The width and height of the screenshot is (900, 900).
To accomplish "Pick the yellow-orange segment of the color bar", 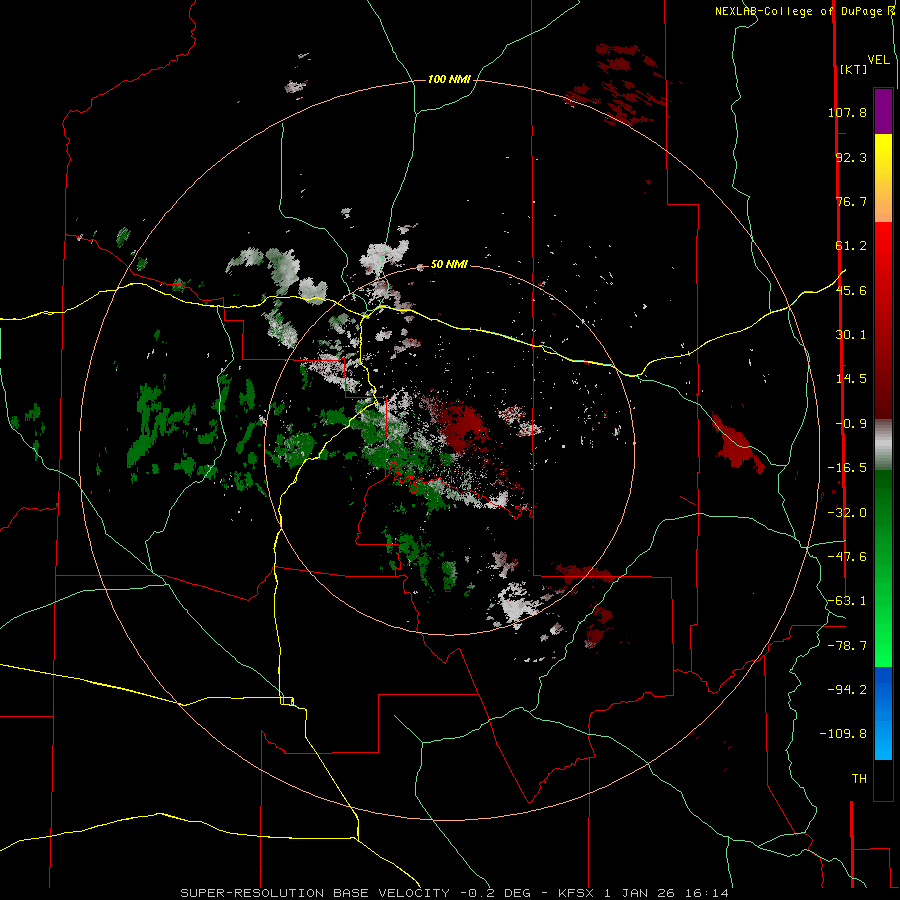I will pyautogui.click(x=883, y=178).
